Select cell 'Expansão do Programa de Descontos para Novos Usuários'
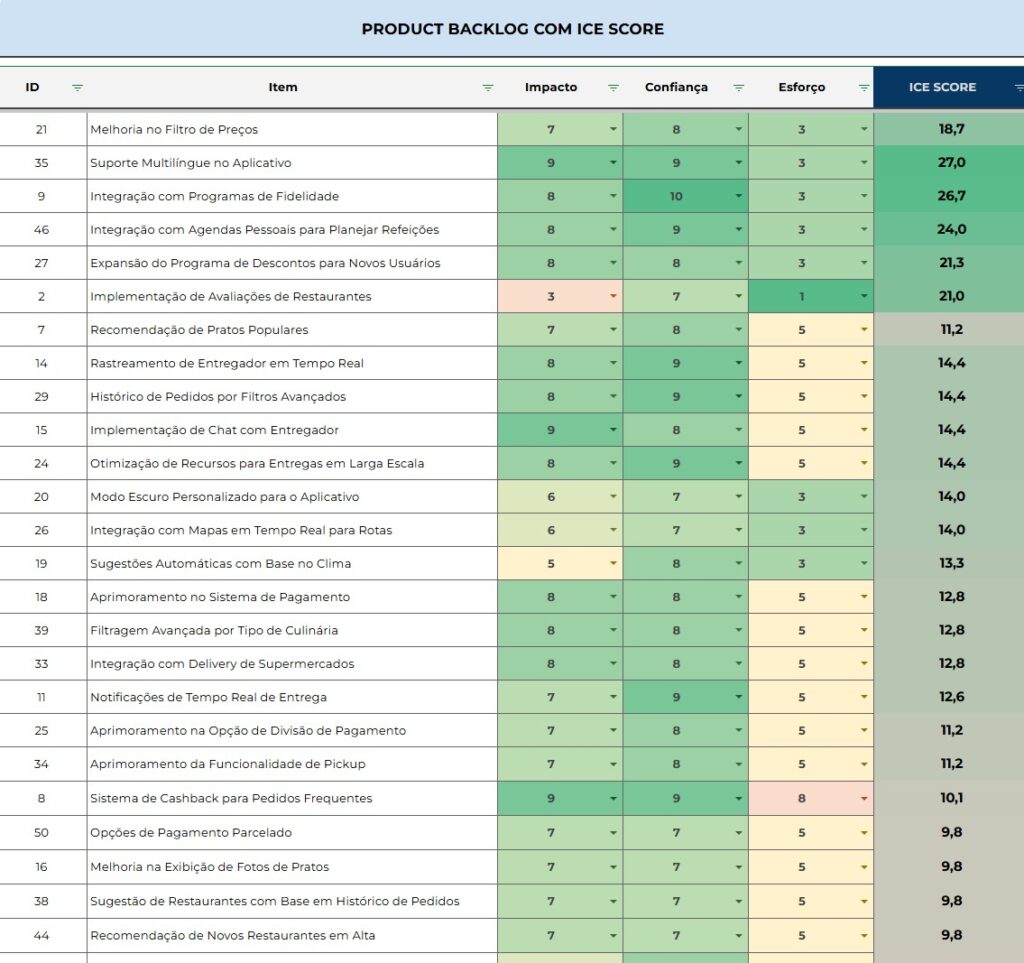 [x=292, y=263]
